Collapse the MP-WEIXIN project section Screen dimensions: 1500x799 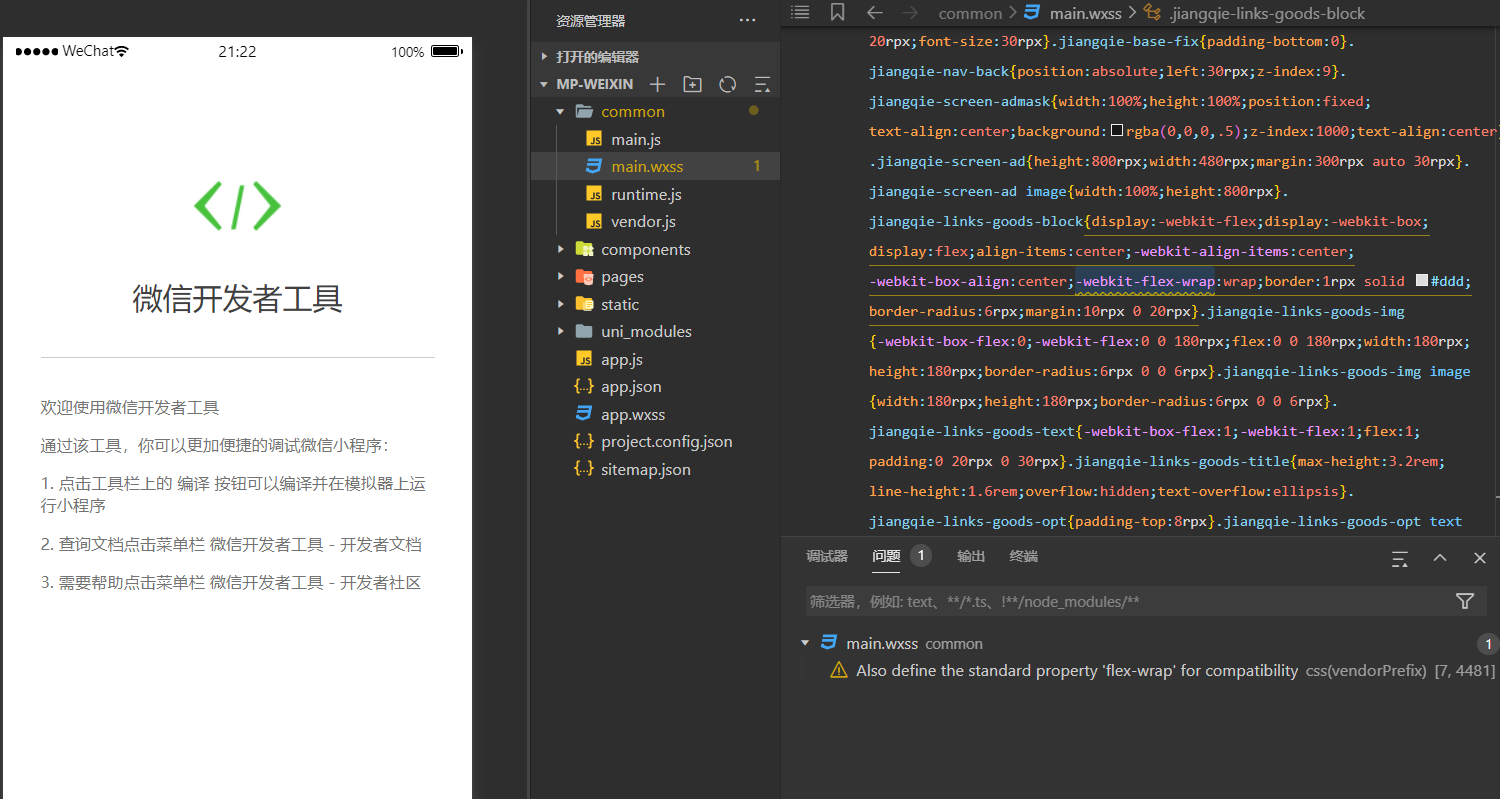coord(544,84)
